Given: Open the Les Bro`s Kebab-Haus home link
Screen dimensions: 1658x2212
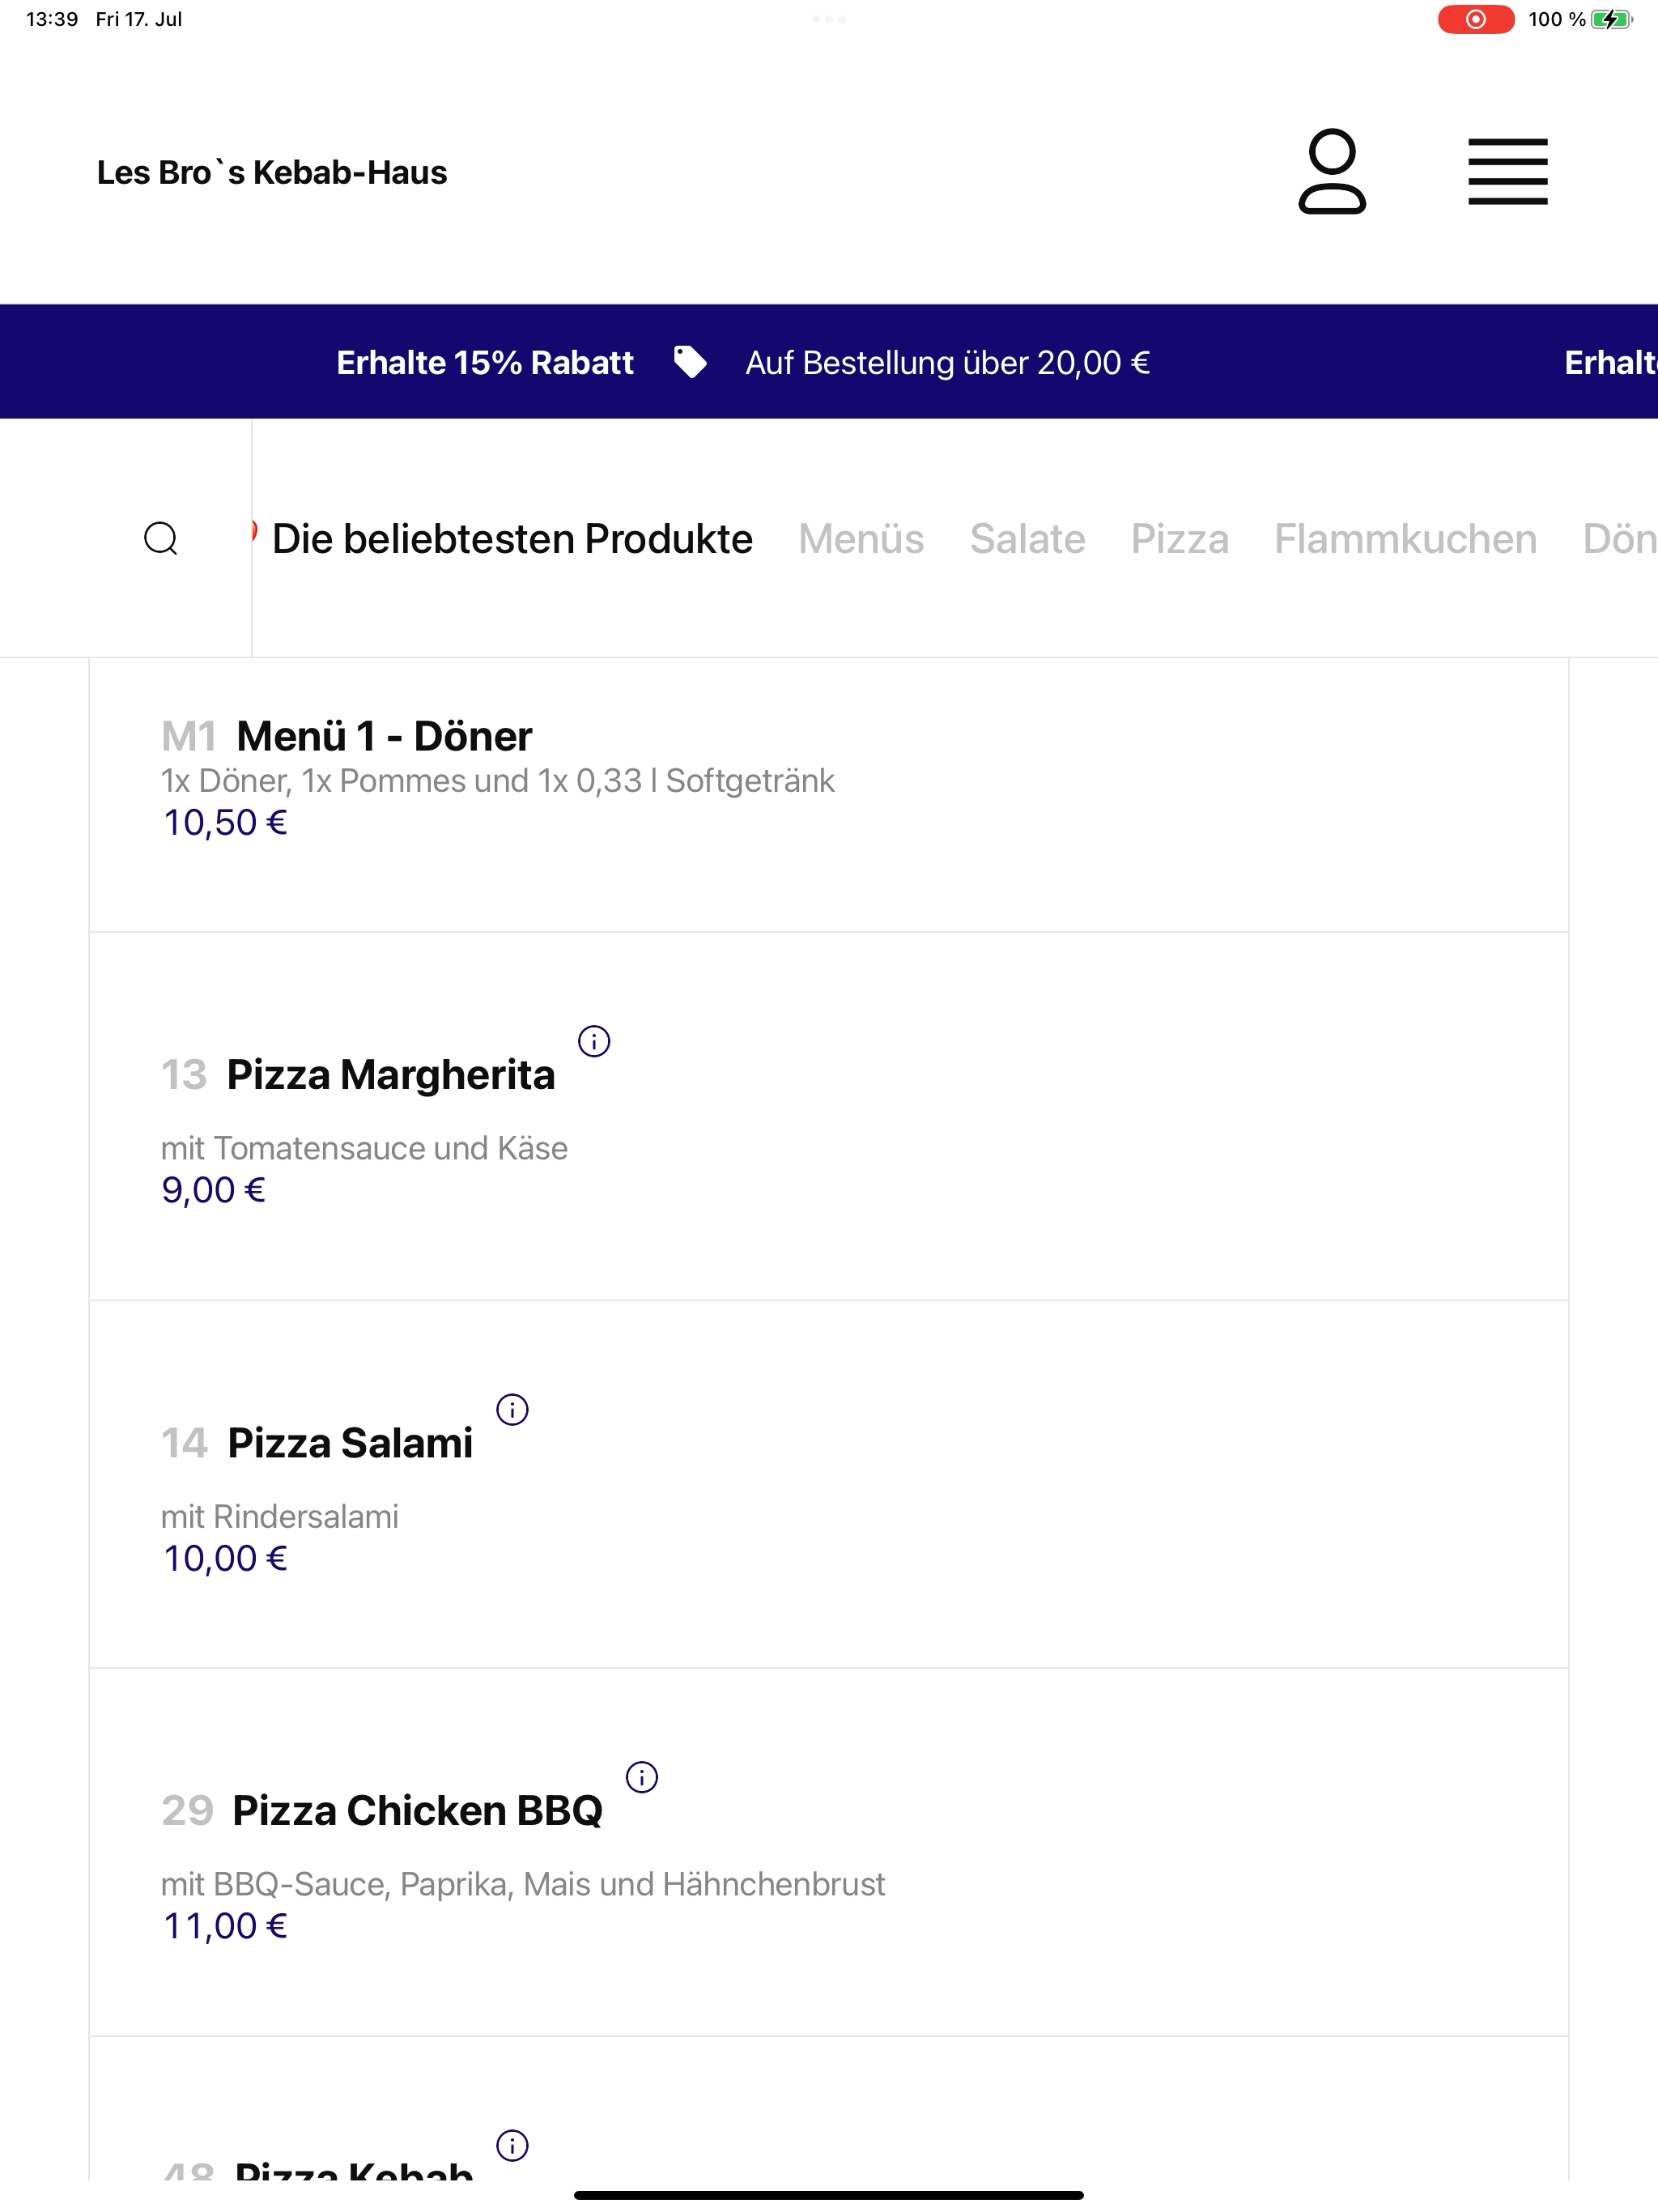Looking at the screenshot, I should pyautogui.click(x=272, y=172).
